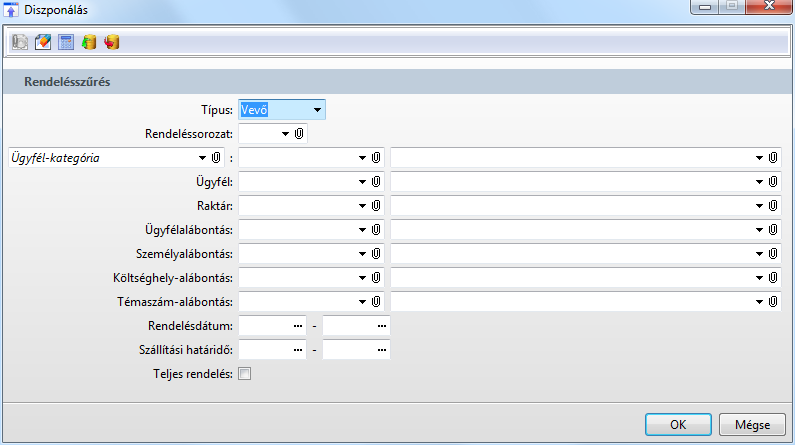Screen dimensions: 795x445
Task: Click paperclip of narrow Témaszám-alábontás field
Action: 376,302
